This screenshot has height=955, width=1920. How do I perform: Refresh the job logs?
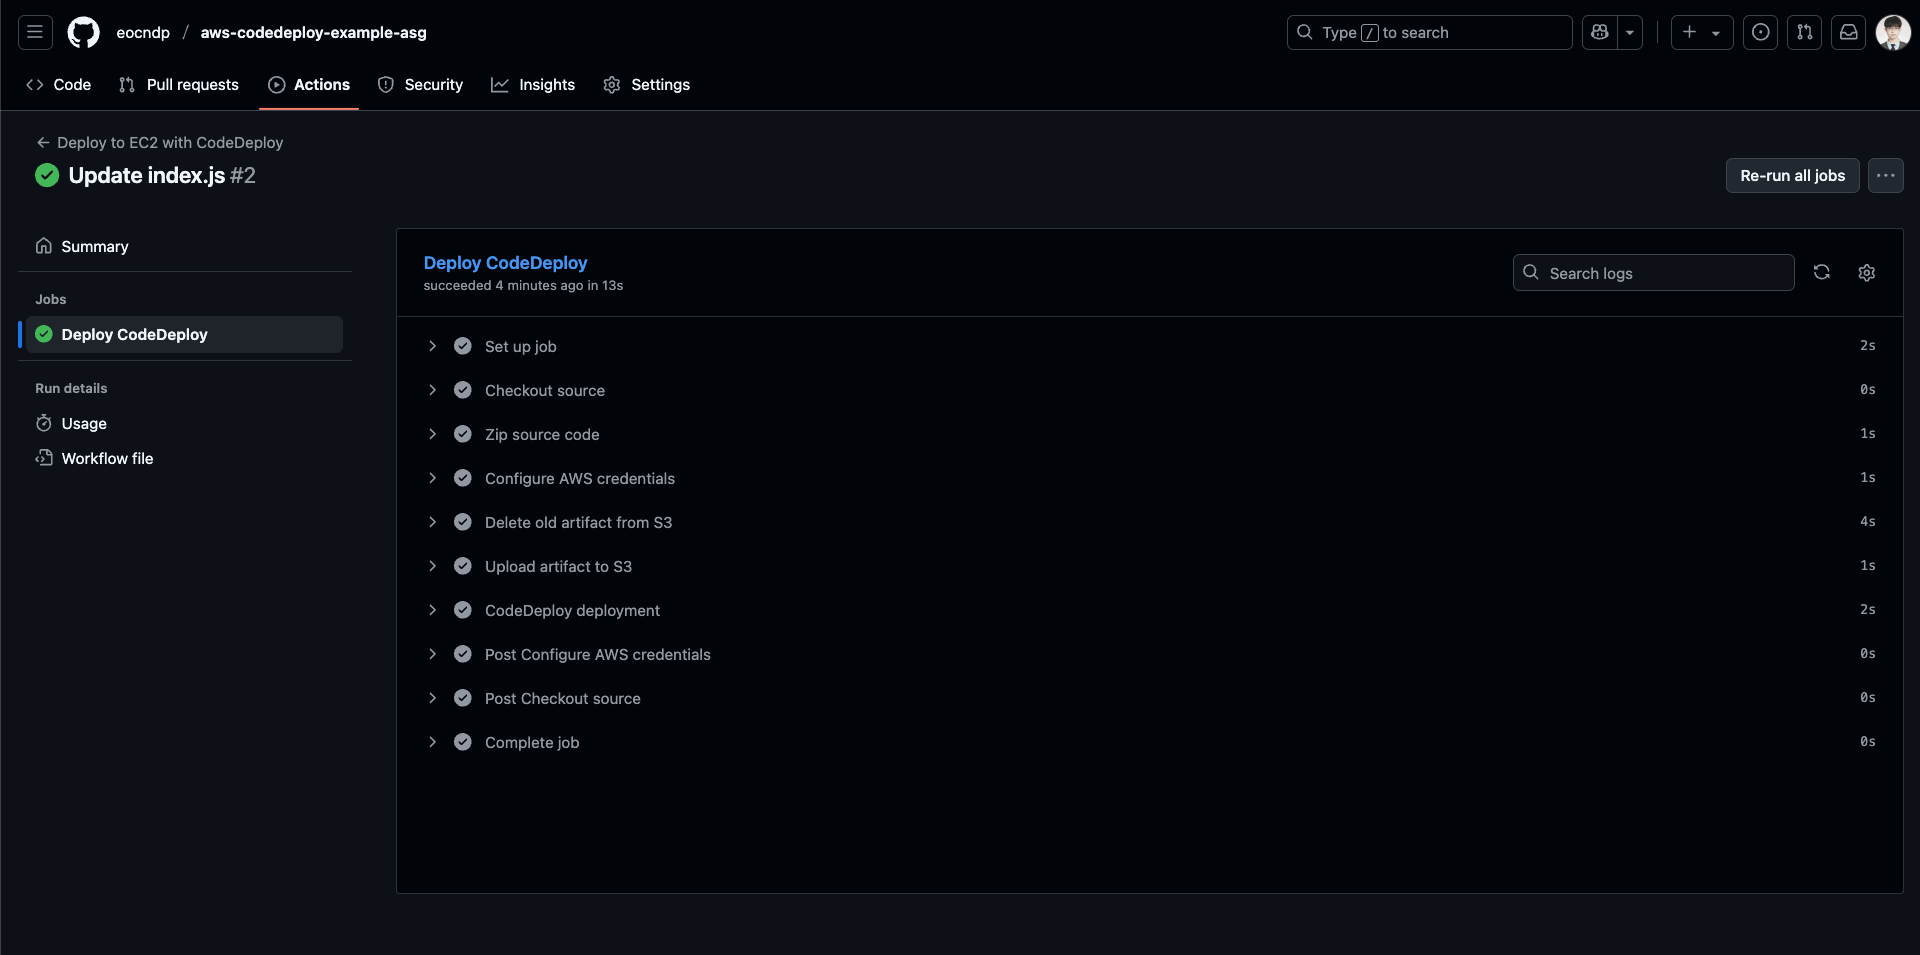[x=1822, y=272]
